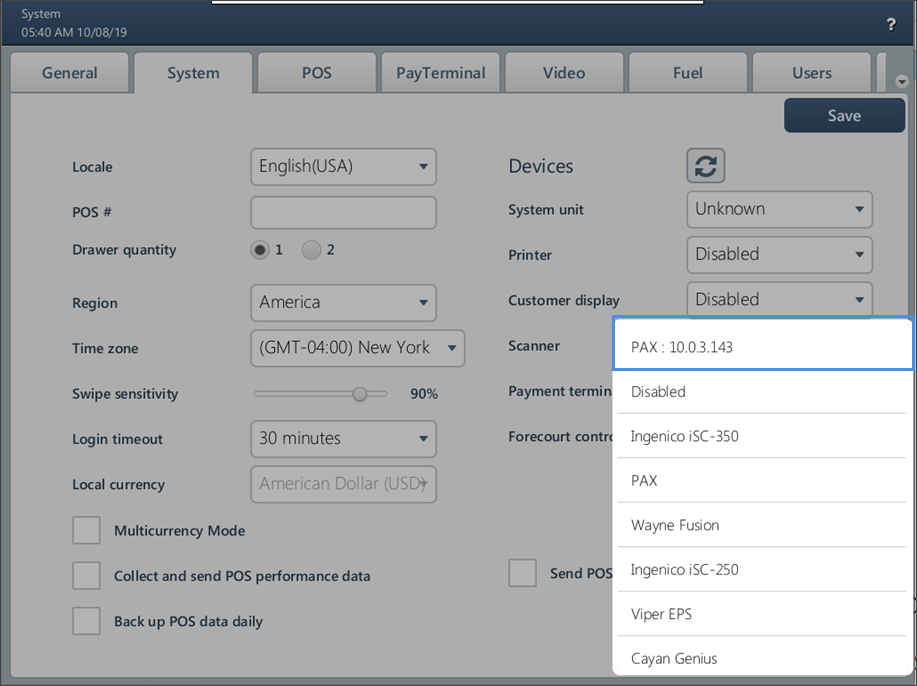Switch to the PayTerminal tab
This screenshot has width=917, height=686.
[x=440, y=73]
